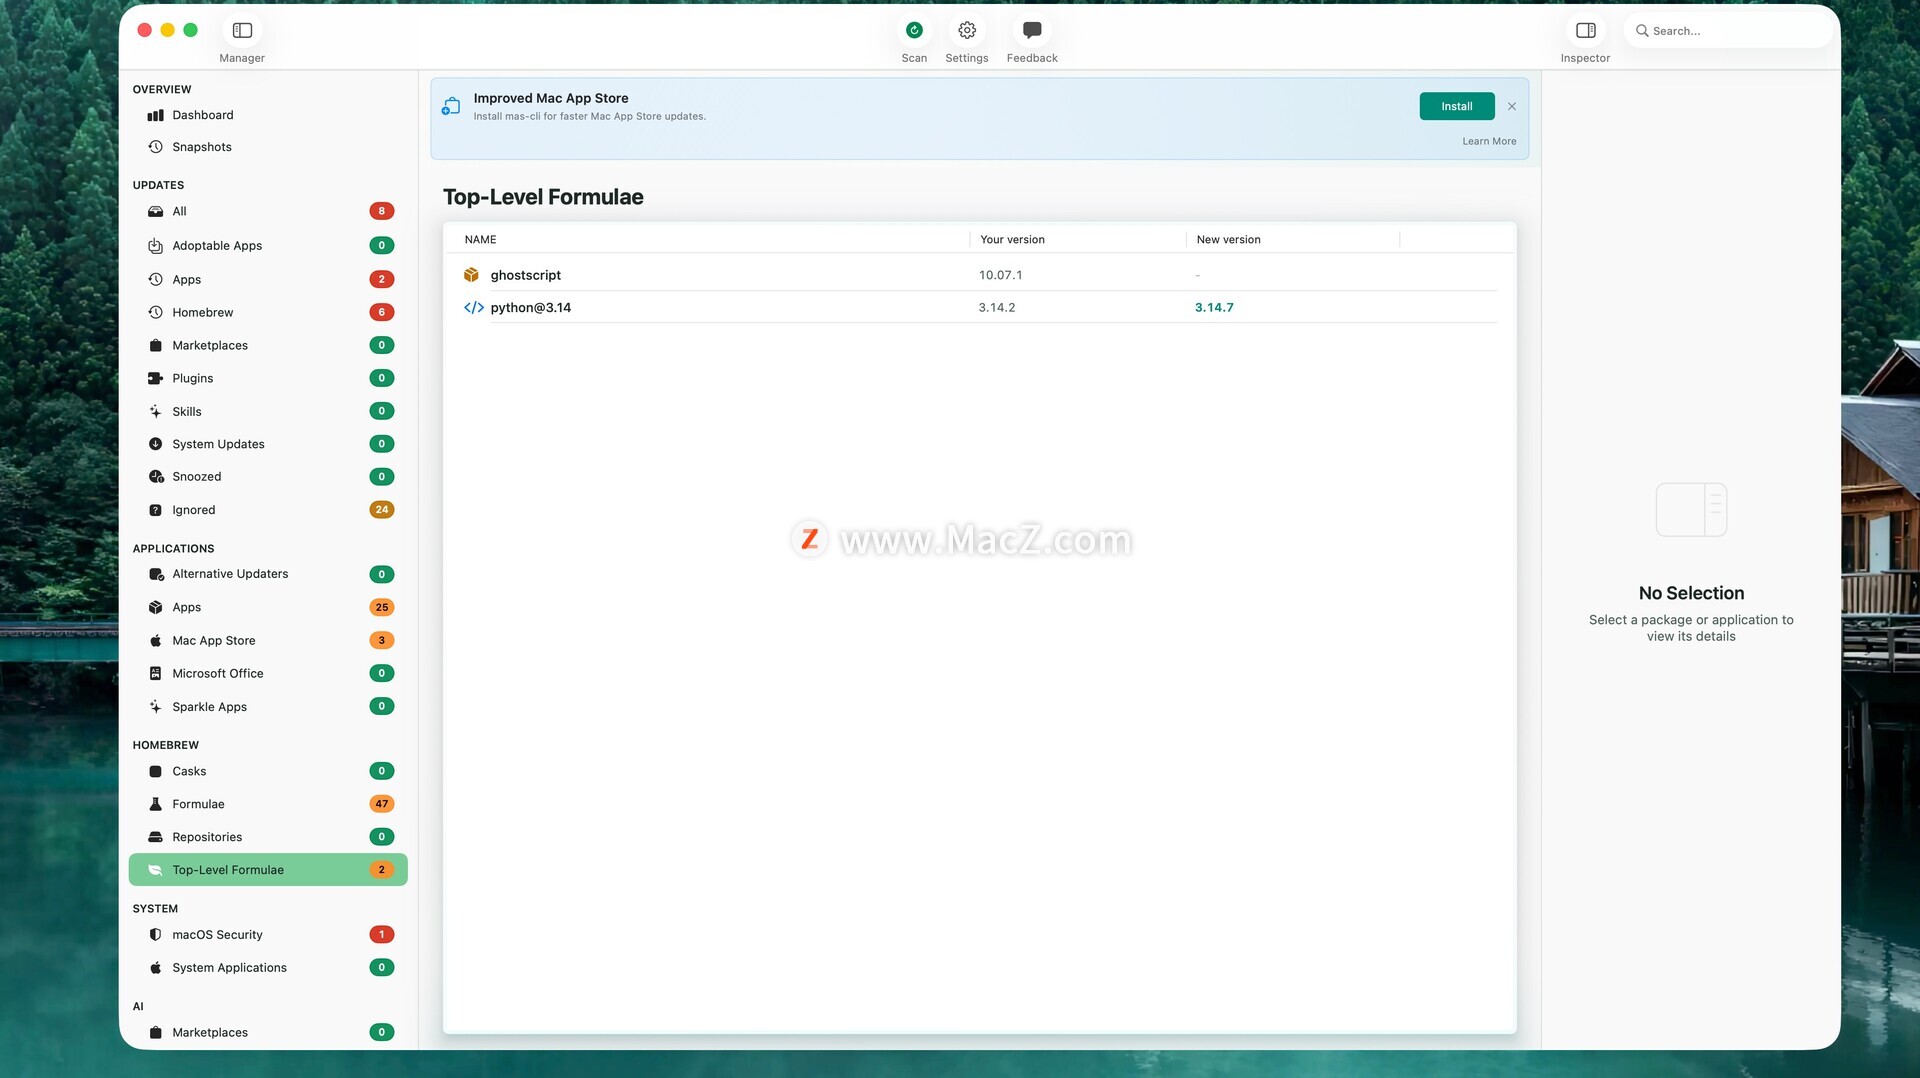The width and height of the screenshot is (1920, 1078).
Task: Click the HOMEBREW section header
Action: tap(166, 746)
